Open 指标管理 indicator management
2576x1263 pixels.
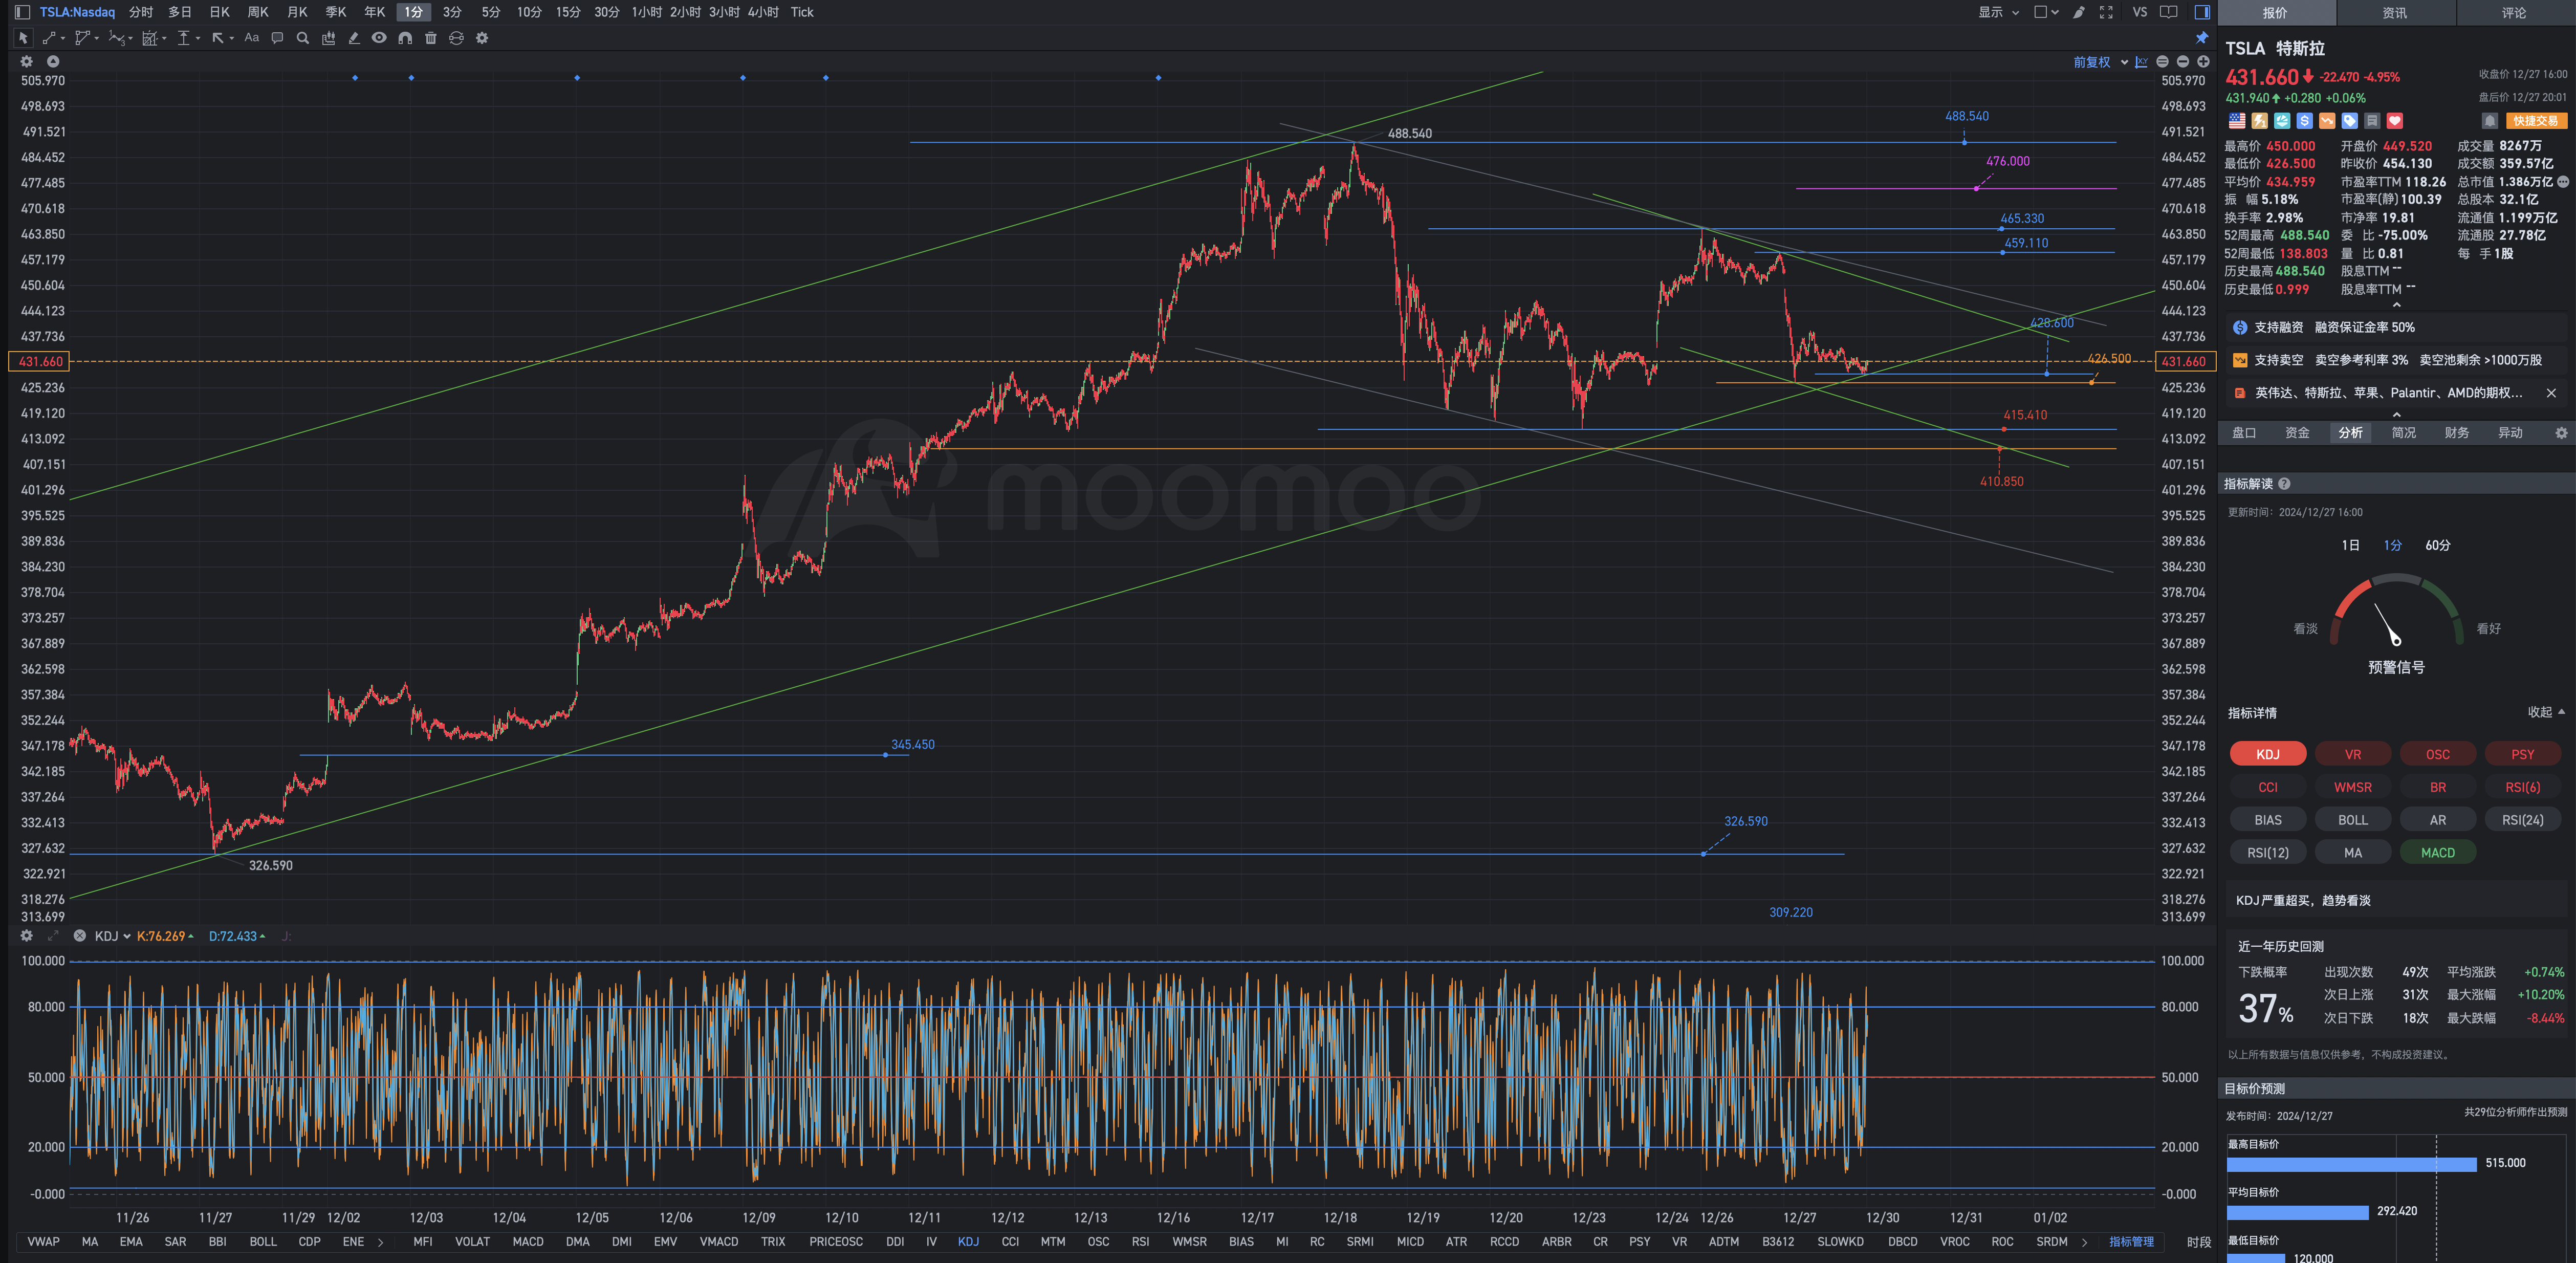pyautogui.click(x=2131, y=1242)
